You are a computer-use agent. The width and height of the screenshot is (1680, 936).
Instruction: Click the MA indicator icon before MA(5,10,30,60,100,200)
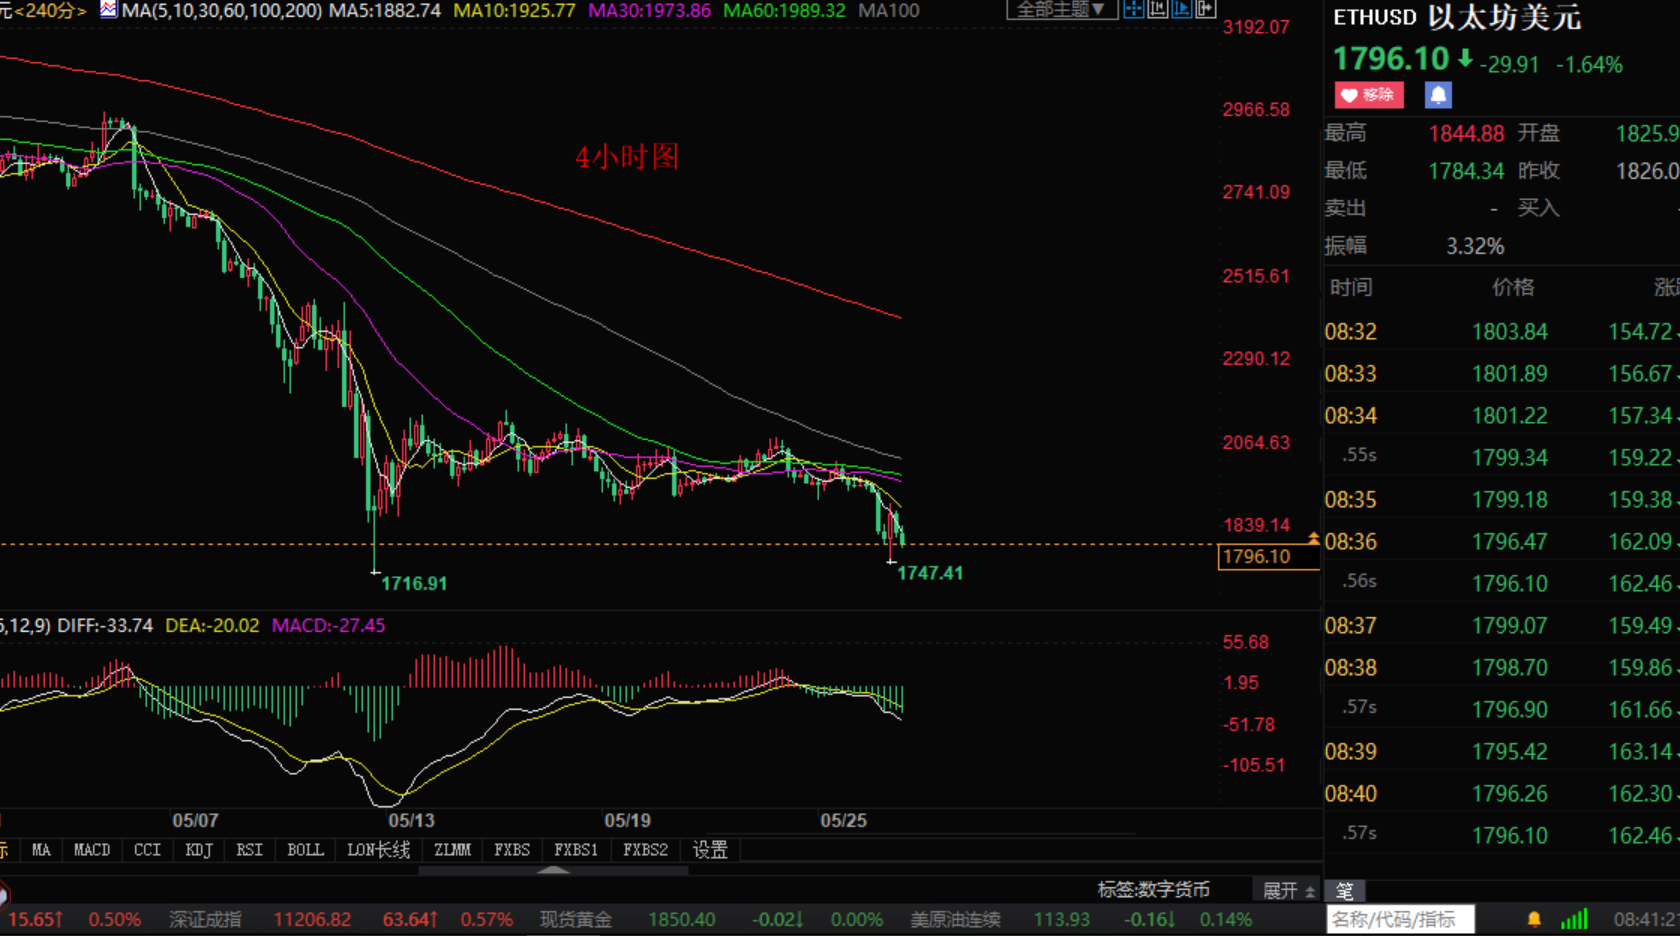(x=108, y=10)
